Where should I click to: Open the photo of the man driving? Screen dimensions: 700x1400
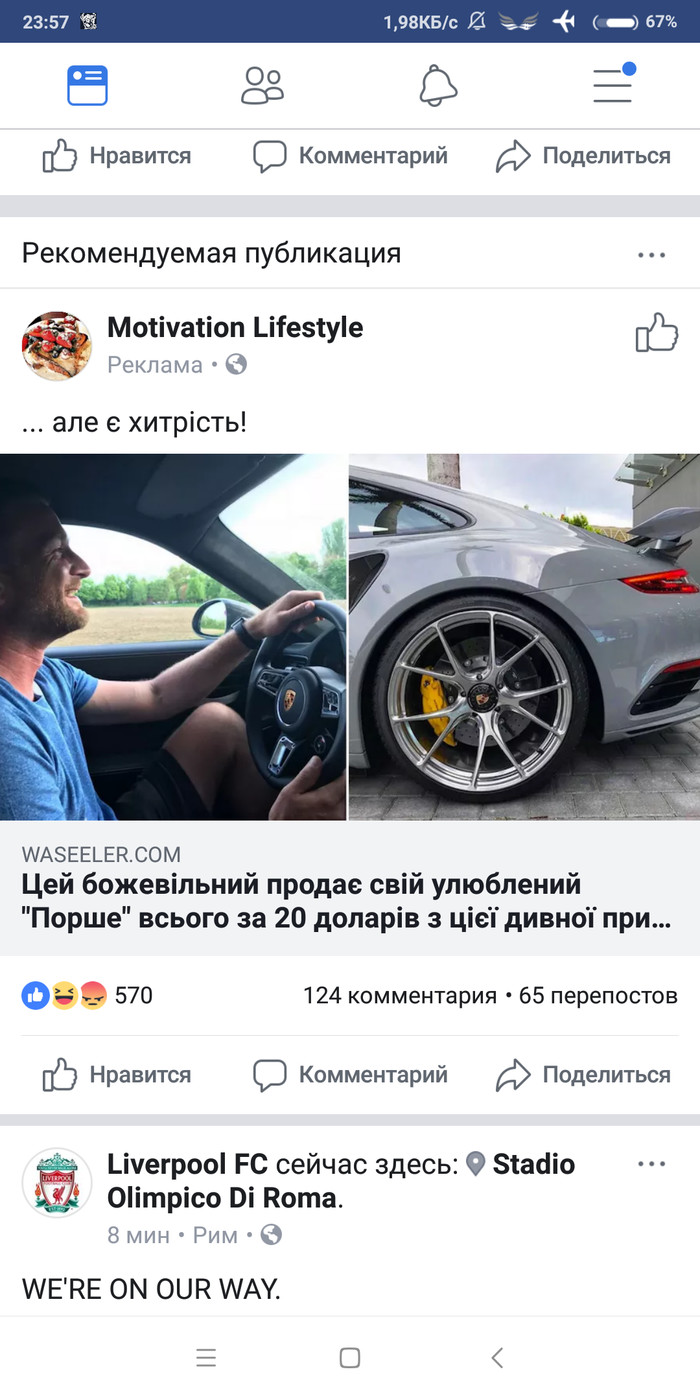coord(173,637)
